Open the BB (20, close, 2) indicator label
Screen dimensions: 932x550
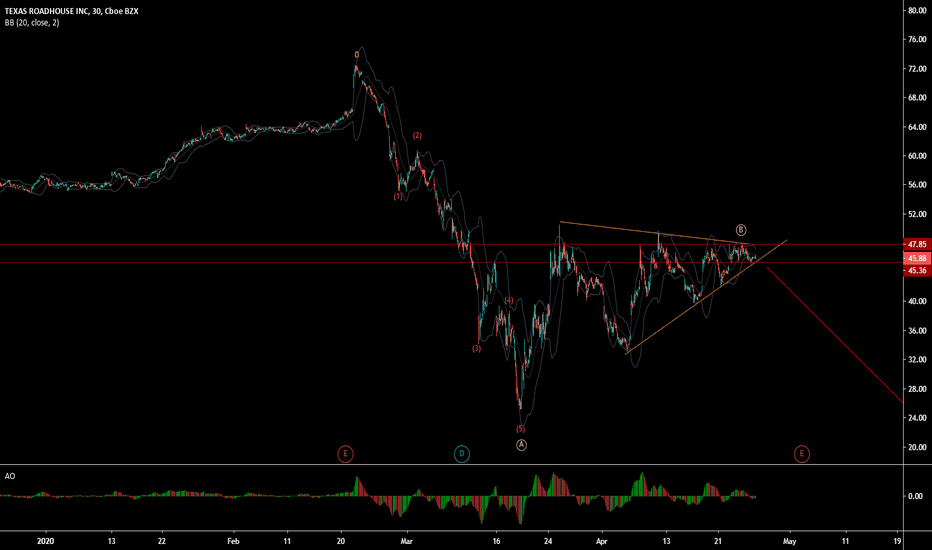point(32,23)
